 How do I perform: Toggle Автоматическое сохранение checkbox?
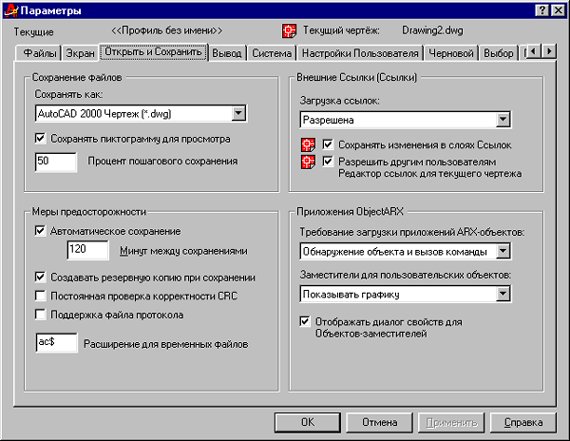(40, 231)
